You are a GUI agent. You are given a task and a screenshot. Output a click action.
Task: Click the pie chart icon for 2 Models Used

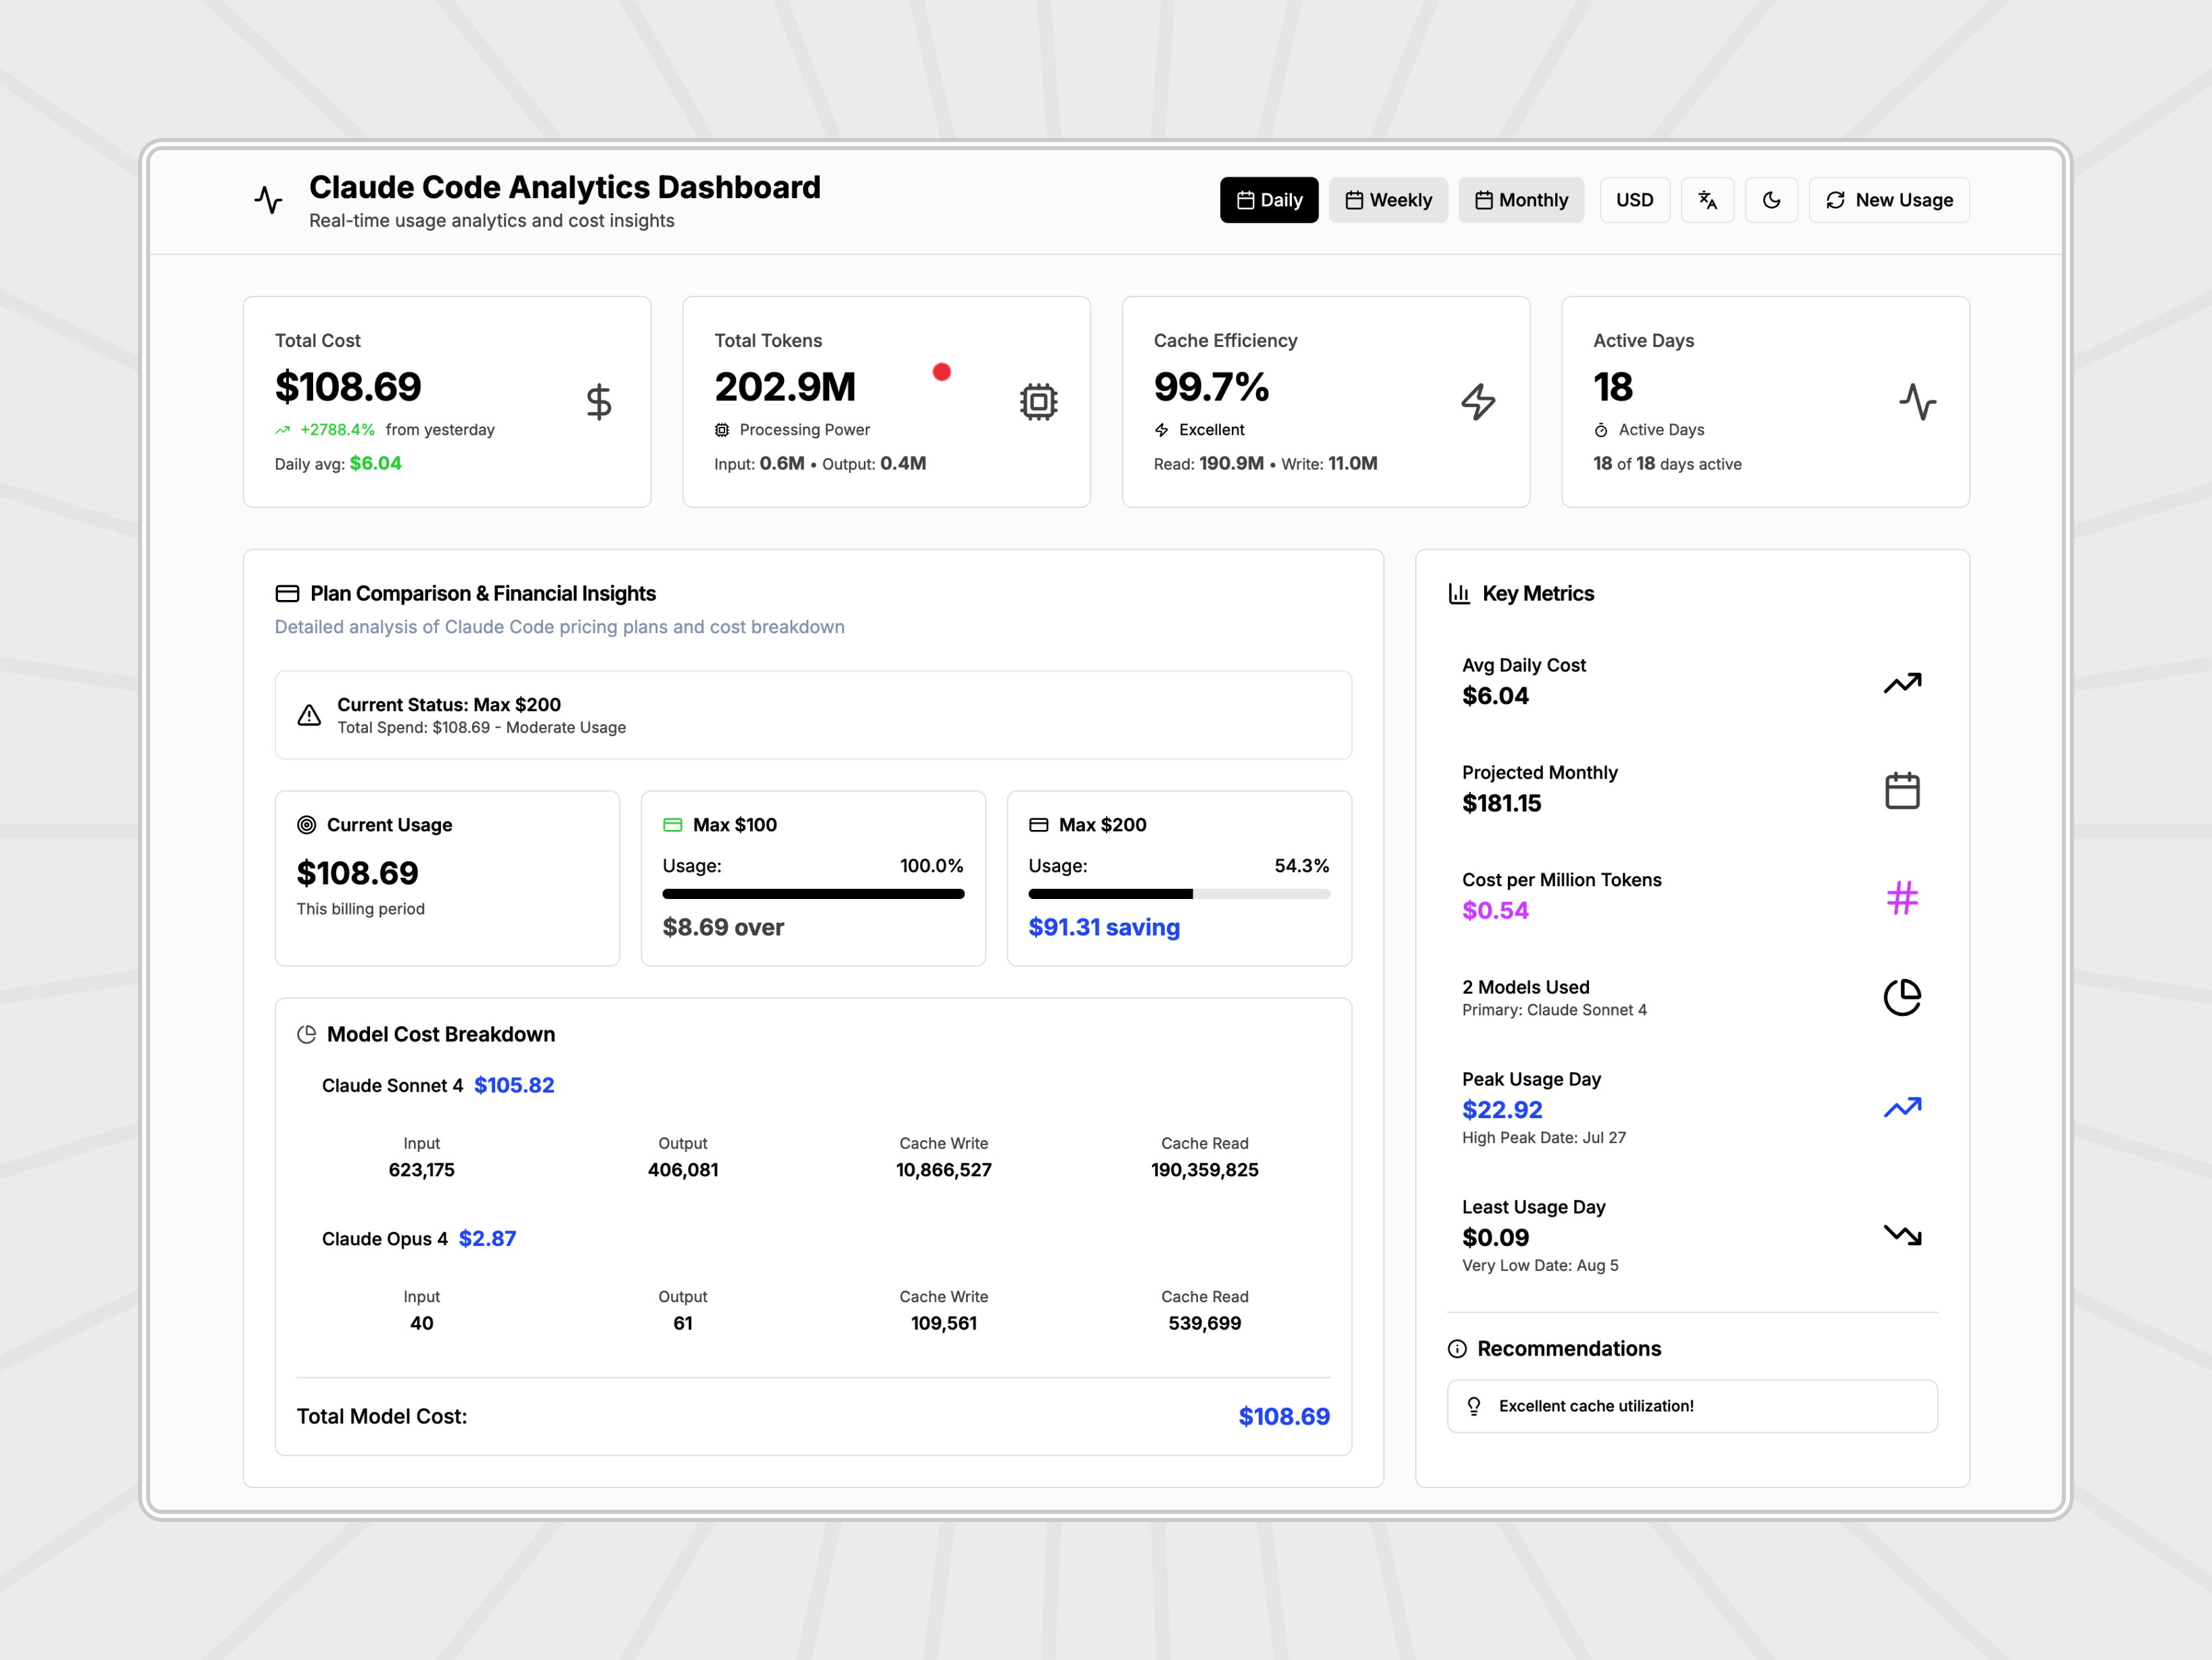[1902, 997]
